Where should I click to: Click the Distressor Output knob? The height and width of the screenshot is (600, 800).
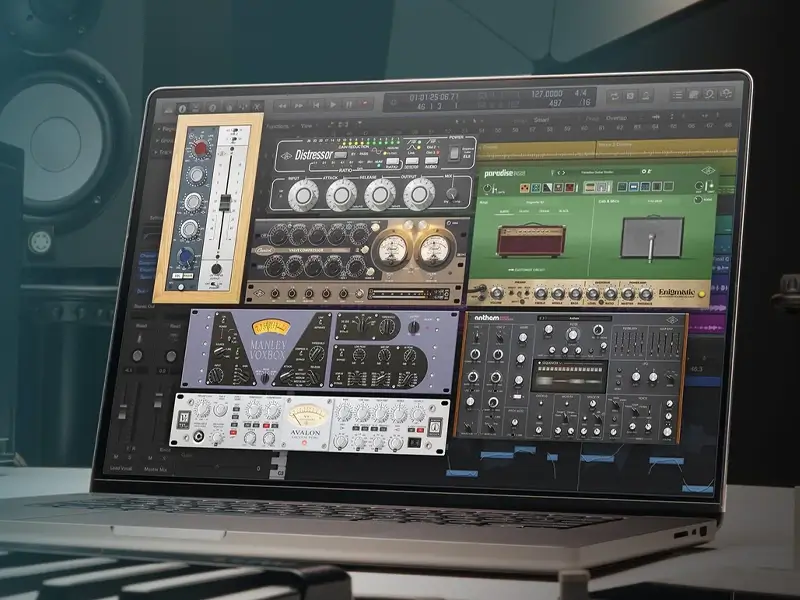419,194
